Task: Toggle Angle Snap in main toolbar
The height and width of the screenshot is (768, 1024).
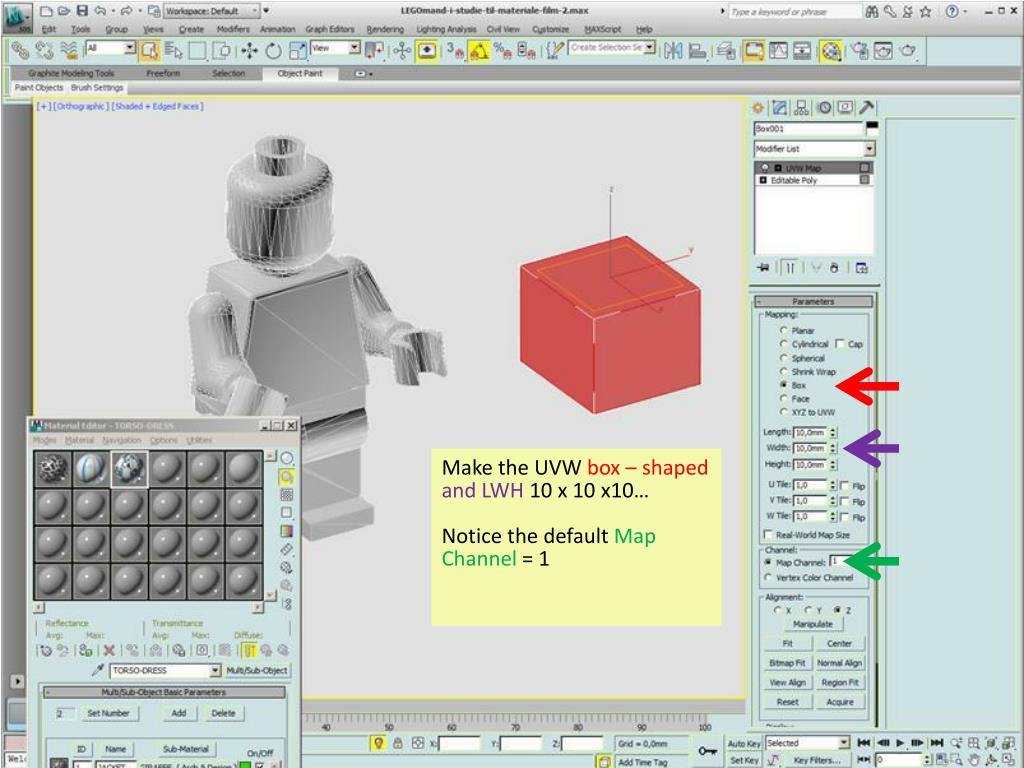Action: [x=479, y=50]
